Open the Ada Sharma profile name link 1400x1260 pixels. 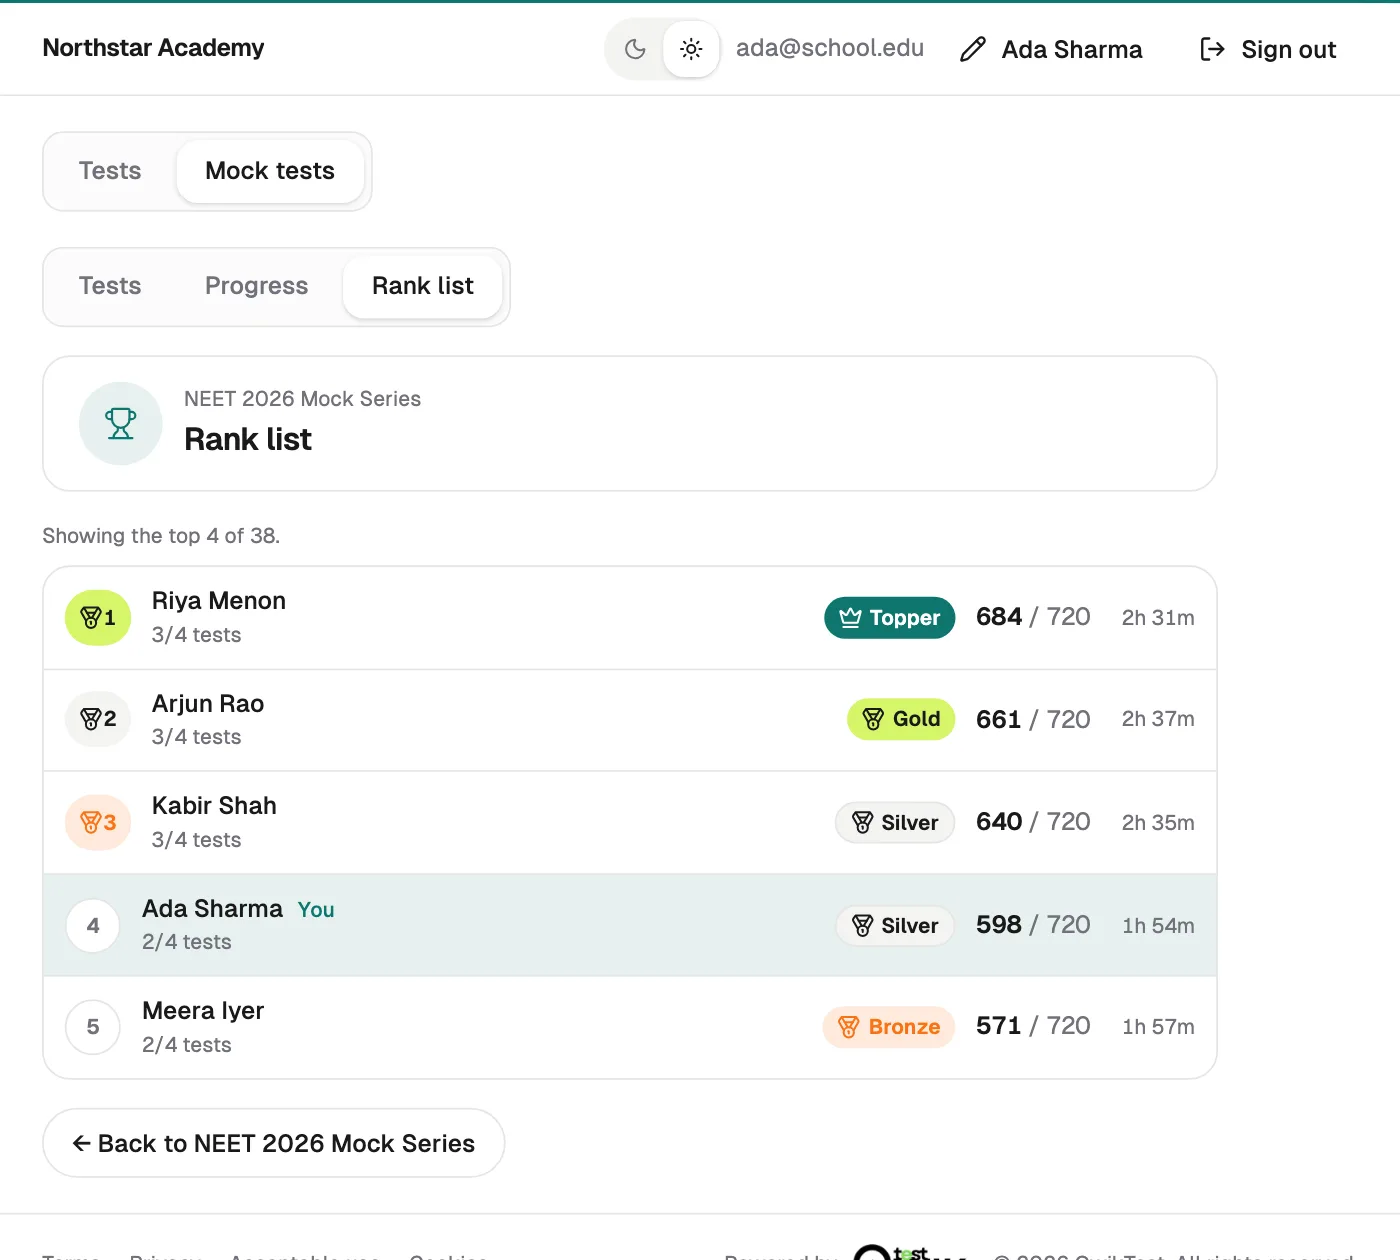coord(1072,49)
